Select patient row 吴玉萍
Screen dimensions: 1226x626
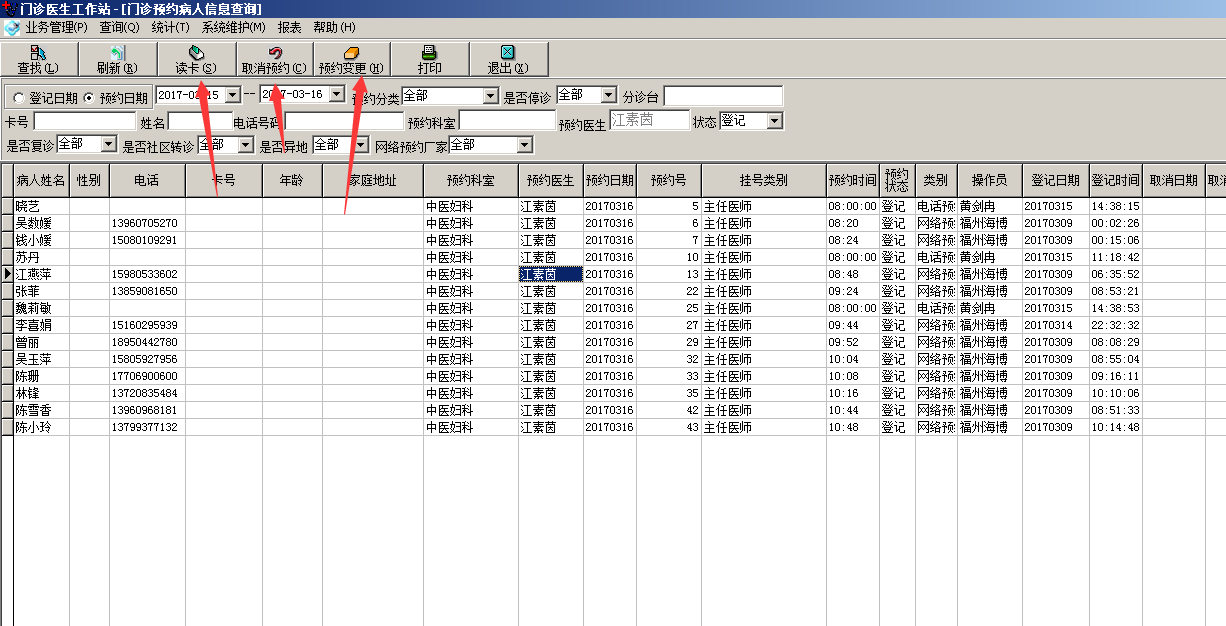click(613, 359)
